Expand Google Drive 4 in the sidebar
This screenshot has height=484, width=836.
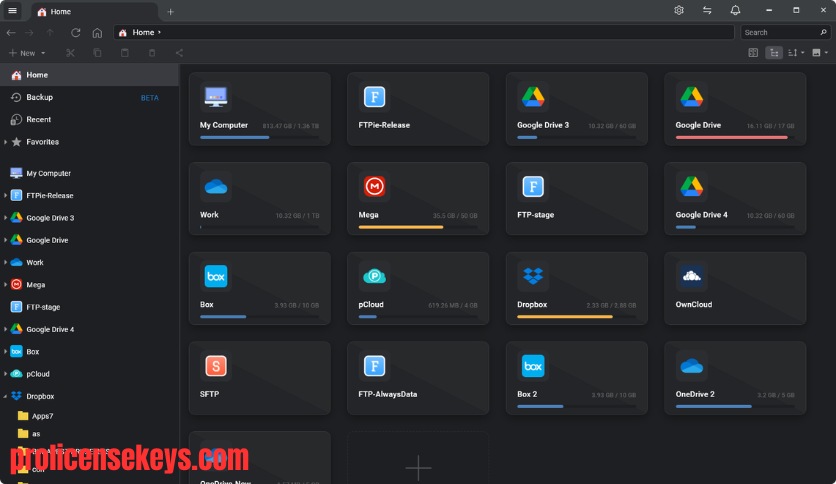[5, 329]
